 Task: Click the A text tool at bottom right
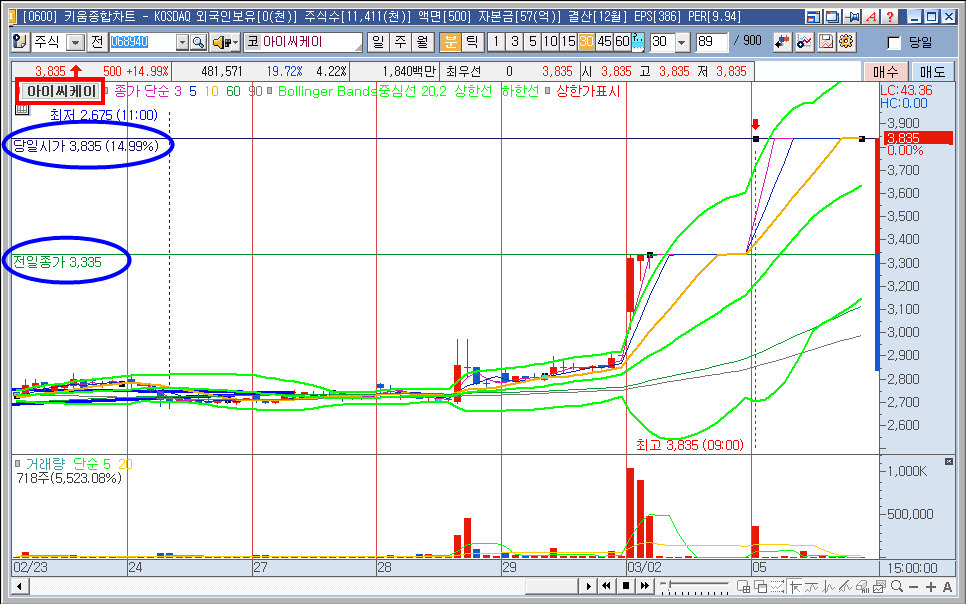[x=948, y=586]
